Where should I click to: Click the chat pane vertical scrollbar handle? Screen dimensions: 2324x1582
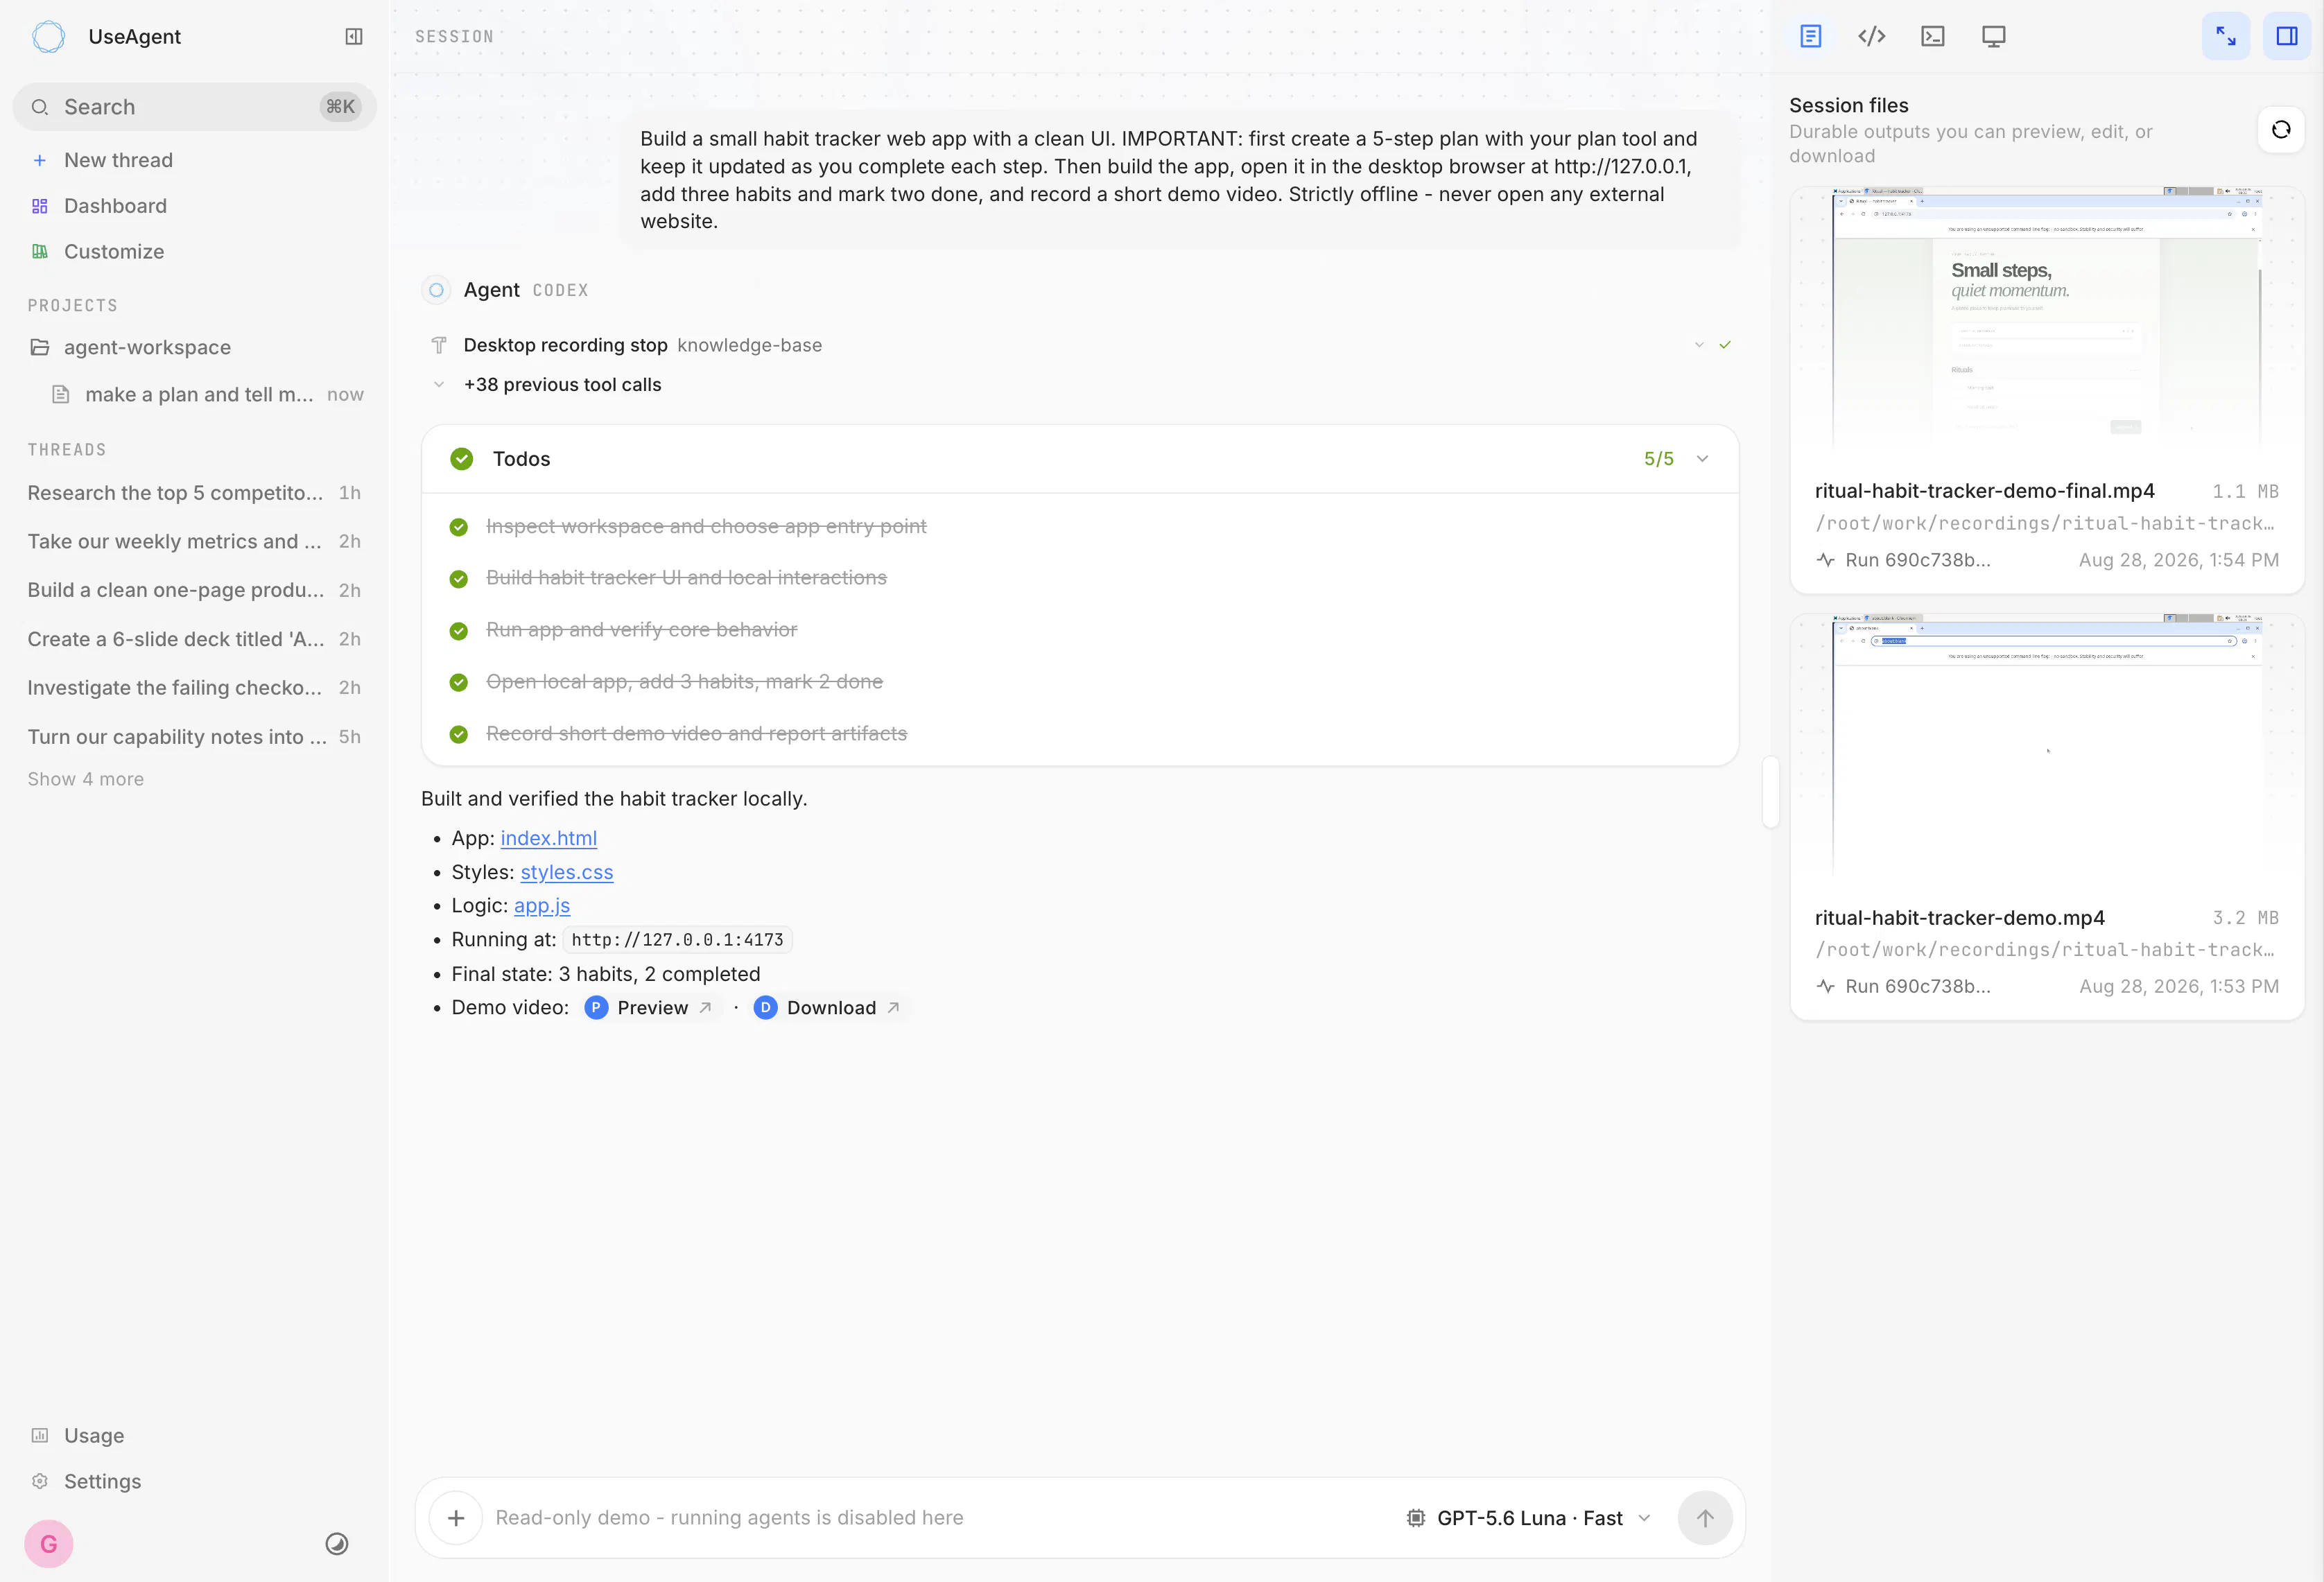1771,792
